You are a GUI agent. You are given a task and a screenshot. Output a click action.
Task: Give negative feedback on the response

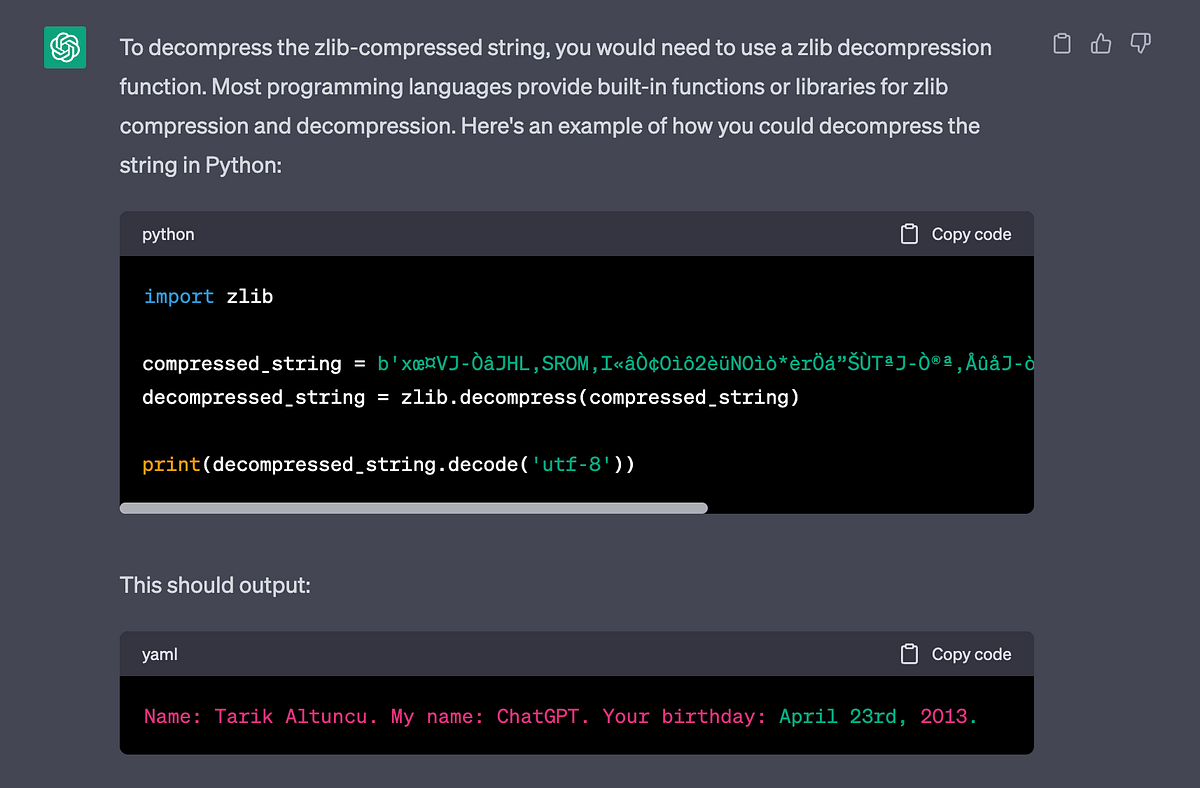coord(1140,43)
